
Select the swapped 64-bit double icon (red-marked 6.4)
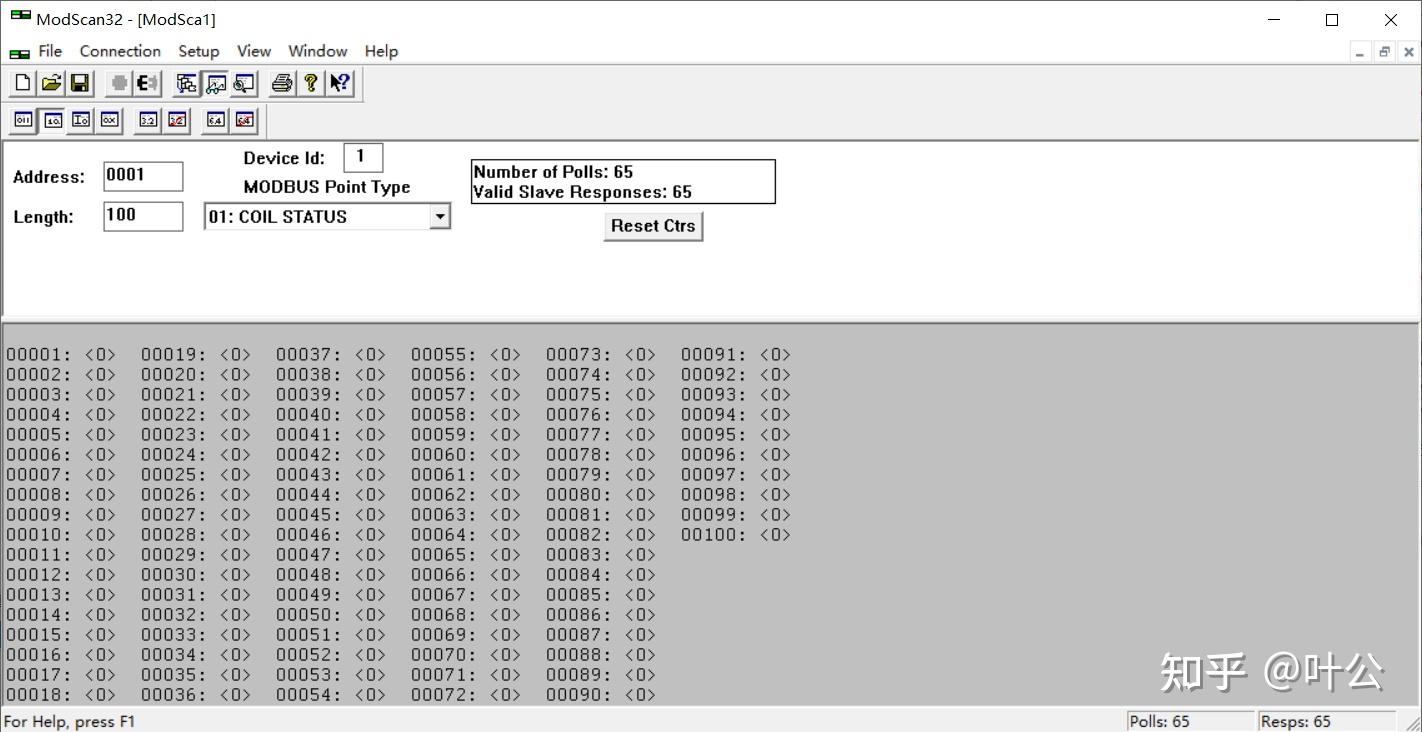(x=245, y=120)
